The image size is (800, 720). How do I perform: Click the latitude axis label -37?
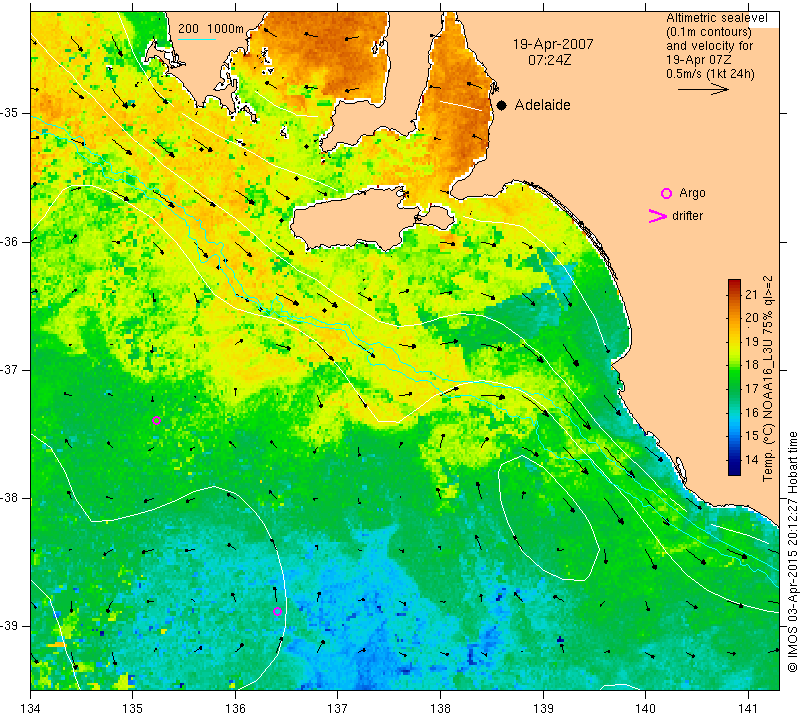10,369
